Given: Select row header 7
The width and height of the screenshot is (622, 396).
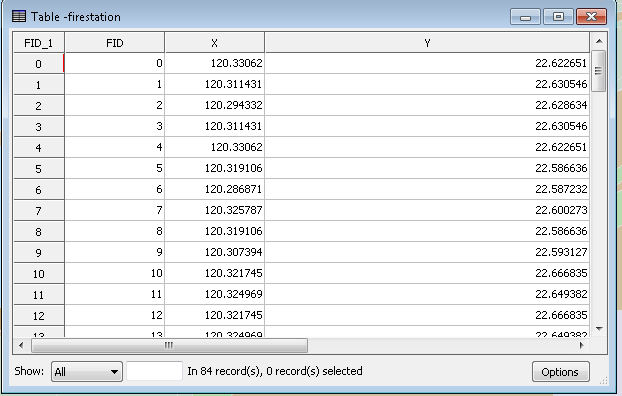Looking at the screenshot, I should [38, 211].
